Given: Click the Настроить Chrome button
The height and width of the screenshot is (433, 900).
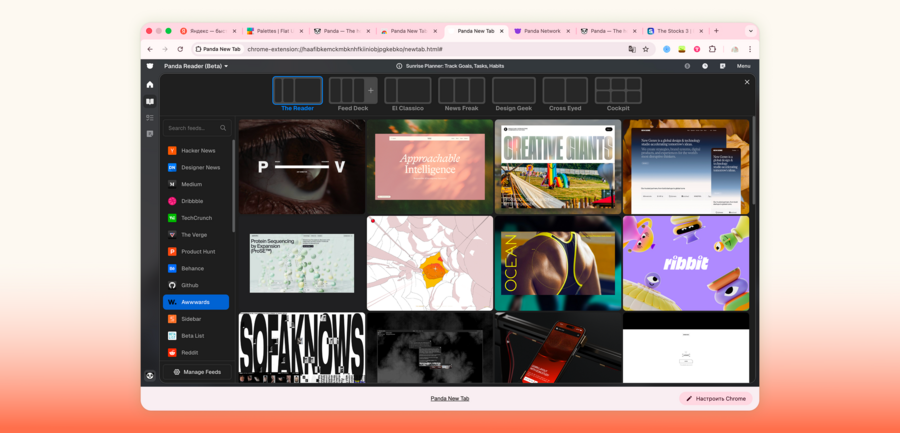Looking at the screenshot, I should click(x=715, y=399).
